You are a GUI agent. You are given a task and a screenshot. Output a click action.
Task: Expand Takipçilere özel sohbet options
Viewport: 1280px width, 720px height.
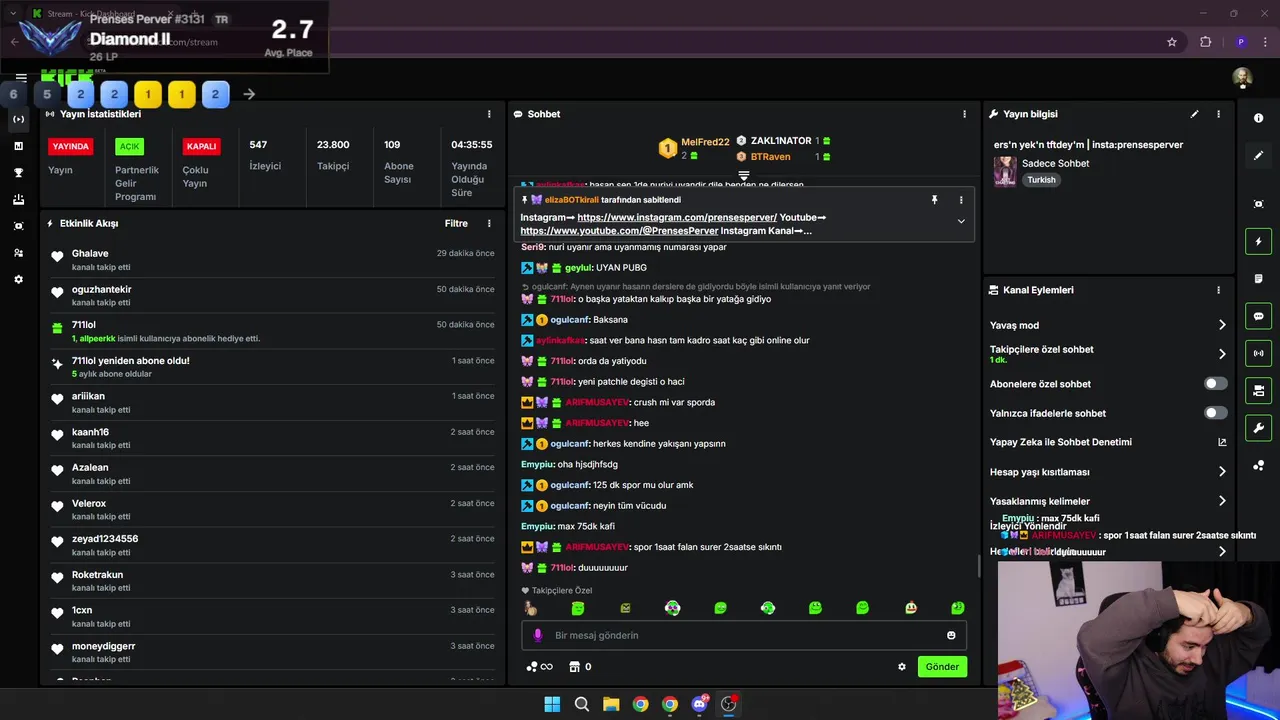1222,354
